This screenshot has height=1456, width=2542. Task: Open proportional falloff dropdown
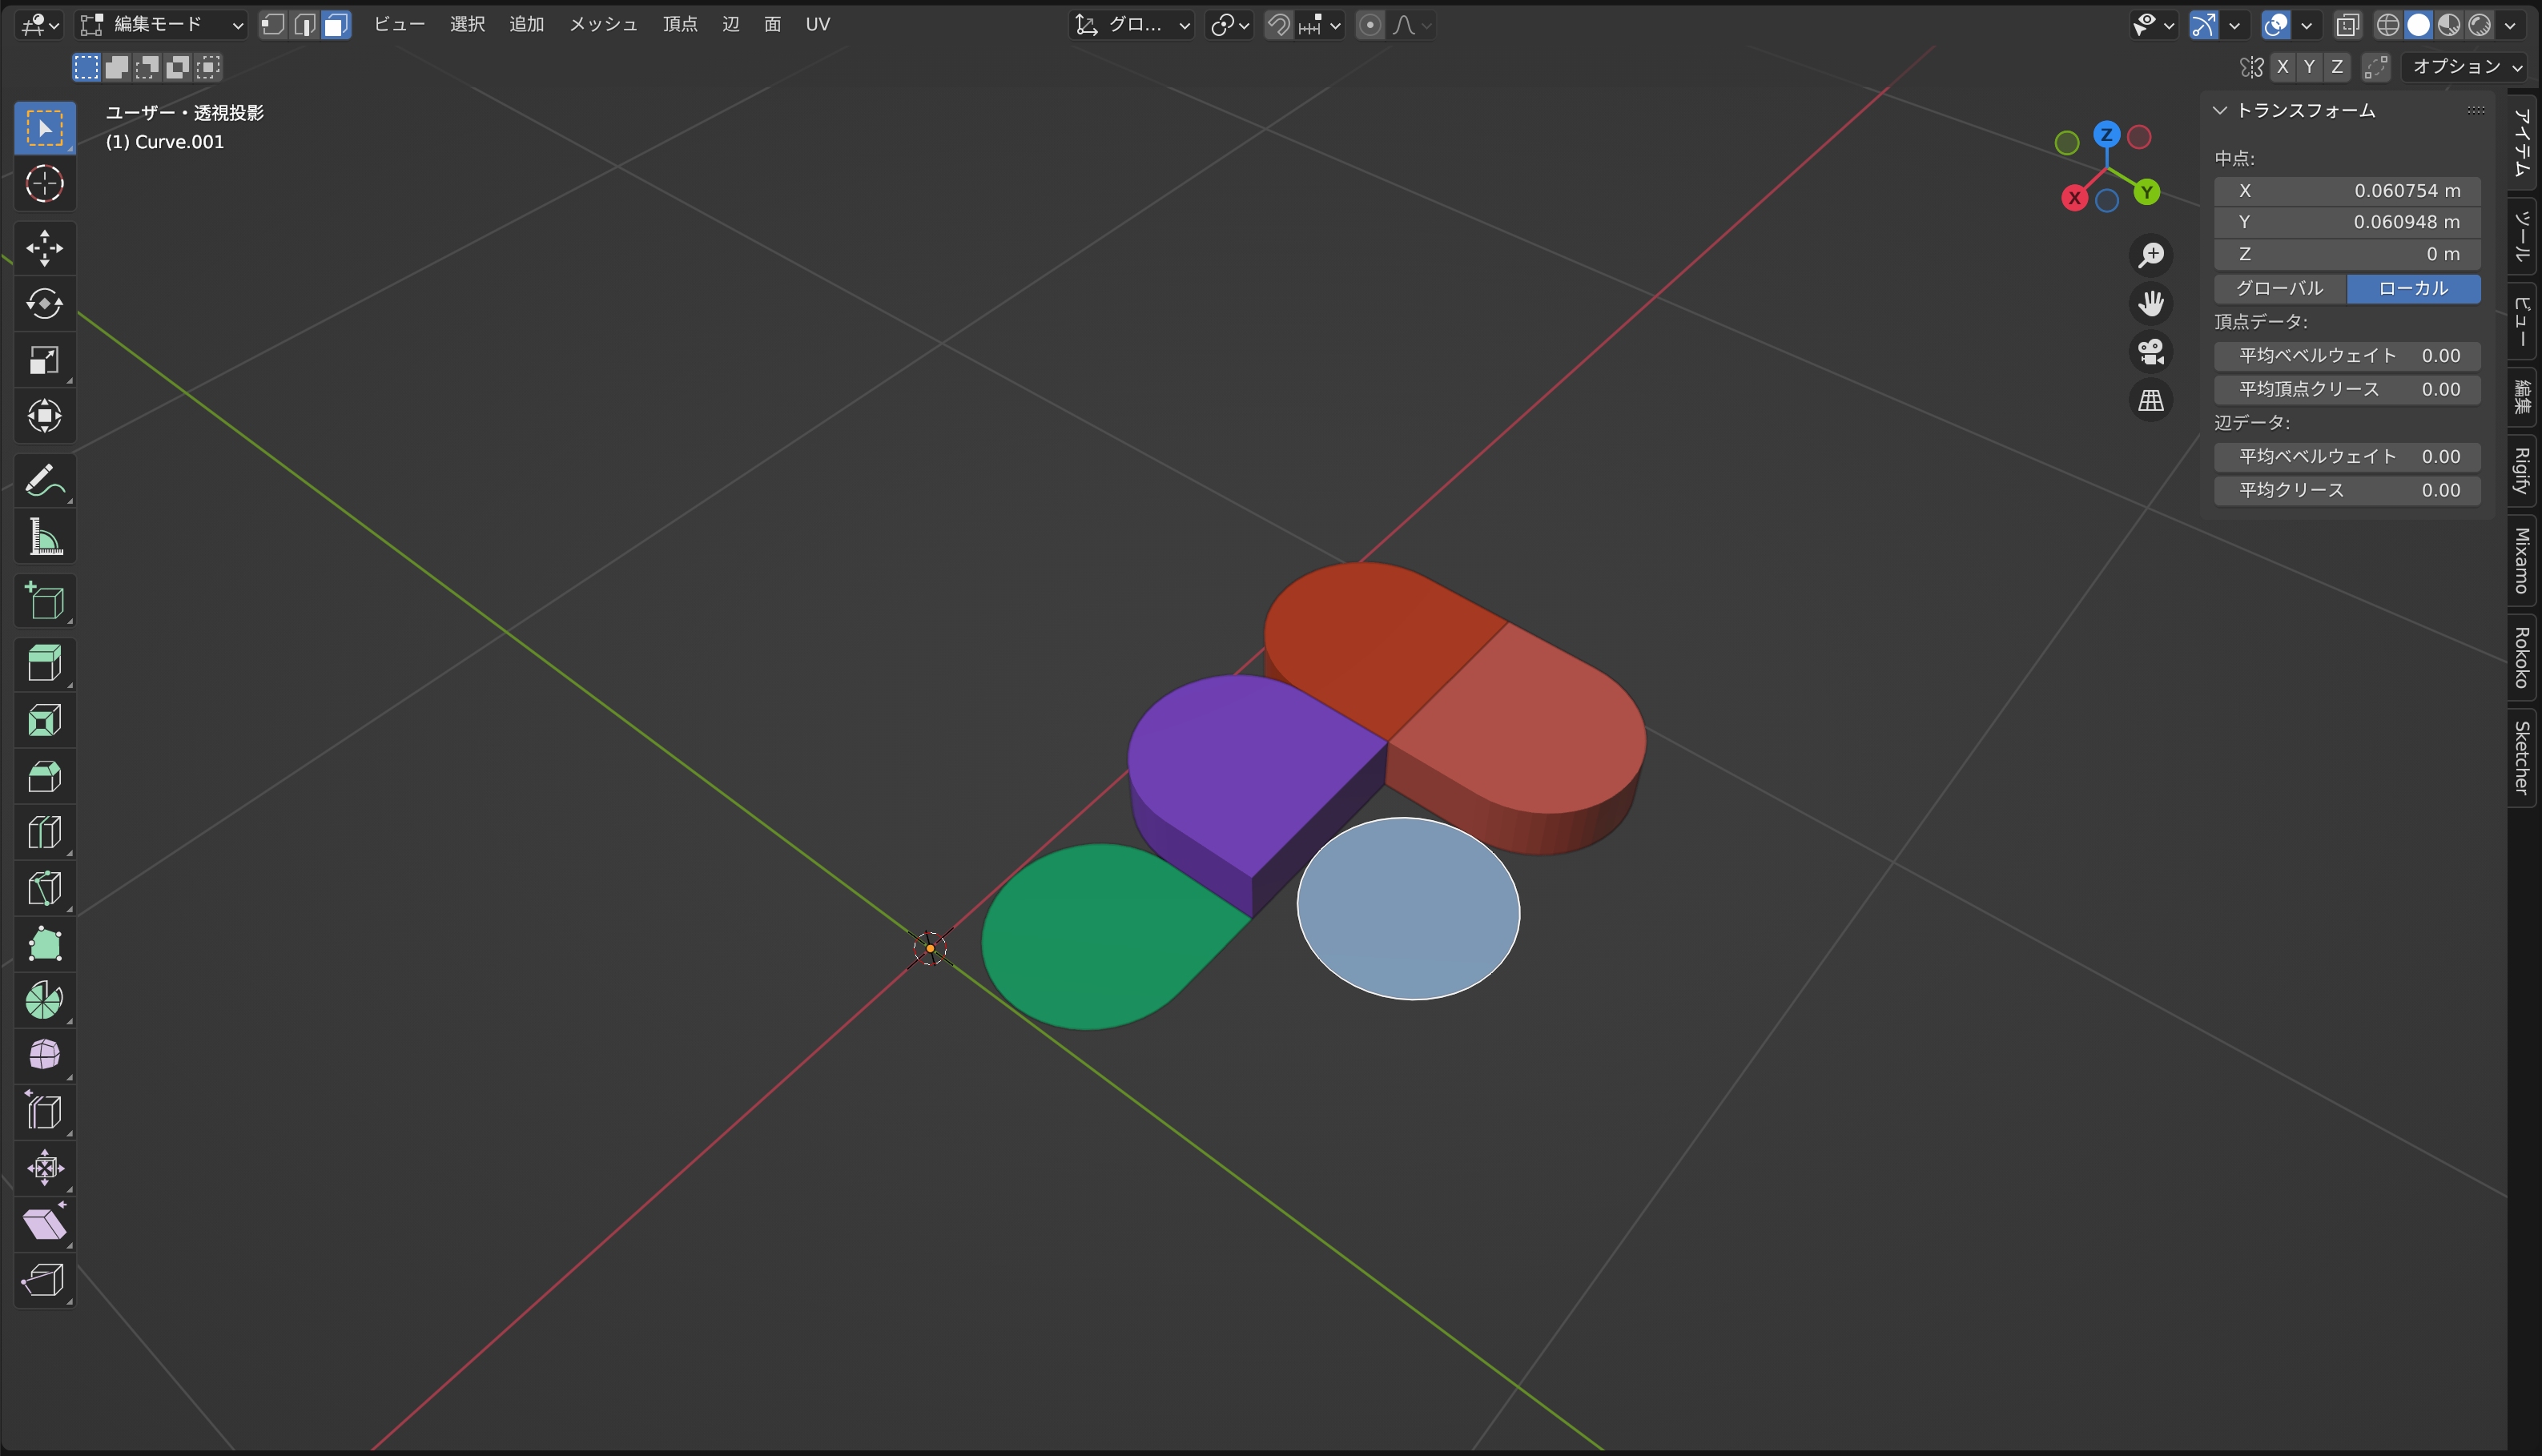tap(1412, 24)
